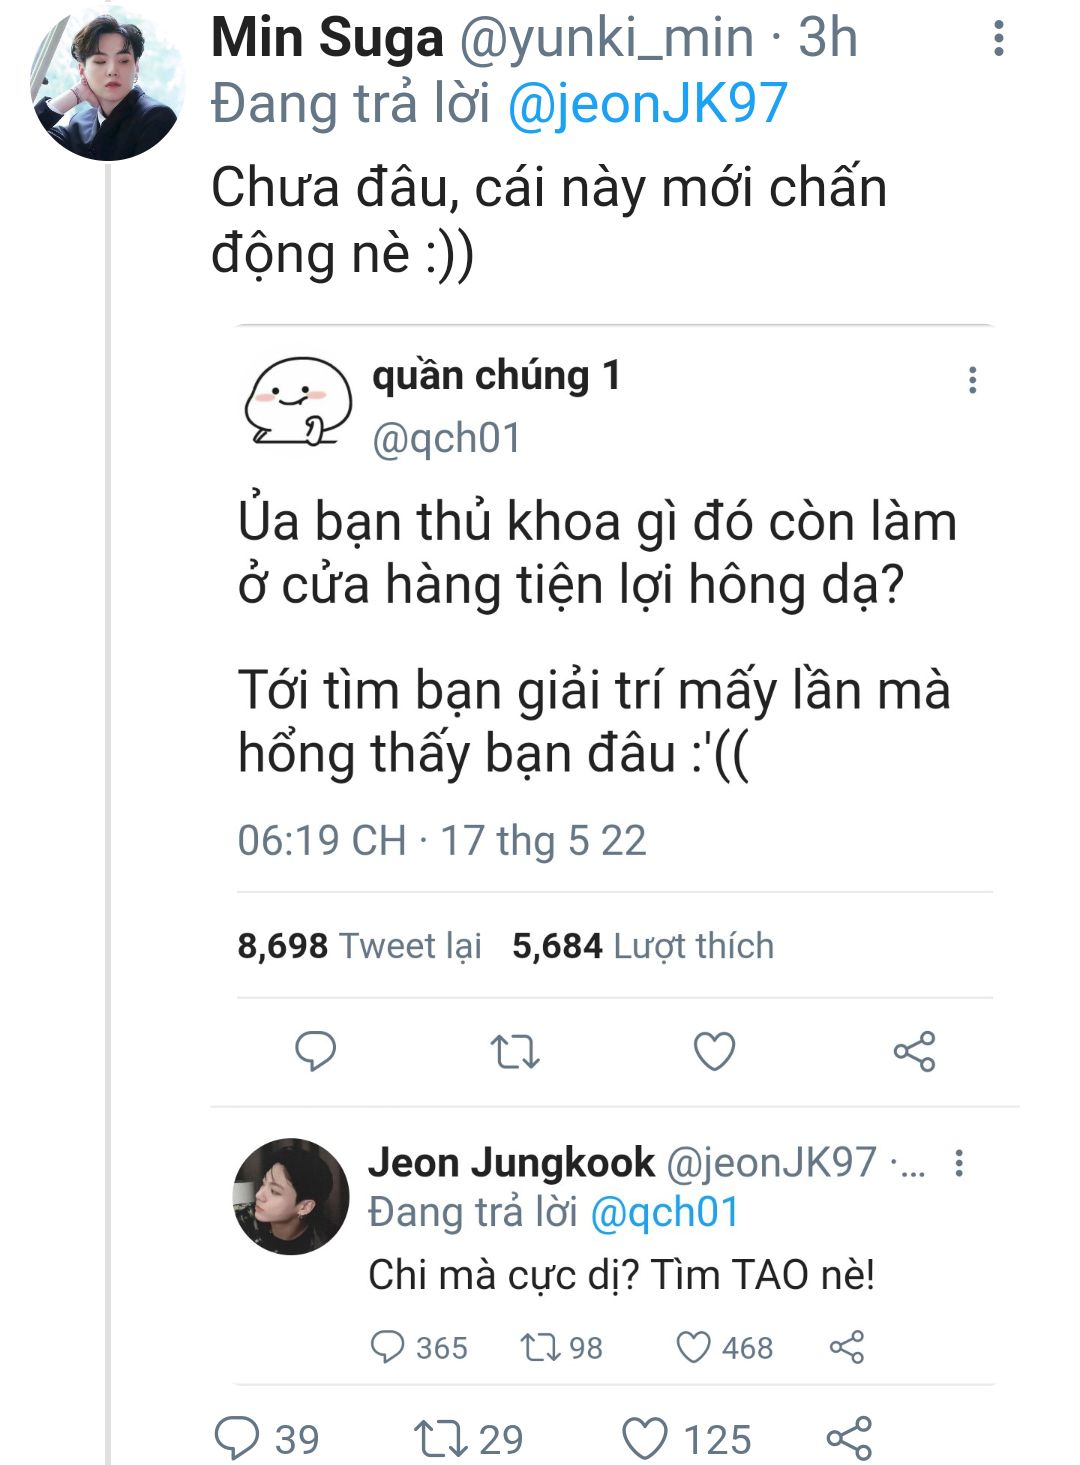Viewport: 1080px width, 1465px height.
Task: View Min Suga's profile picture
Action: (x=105, y=85)
